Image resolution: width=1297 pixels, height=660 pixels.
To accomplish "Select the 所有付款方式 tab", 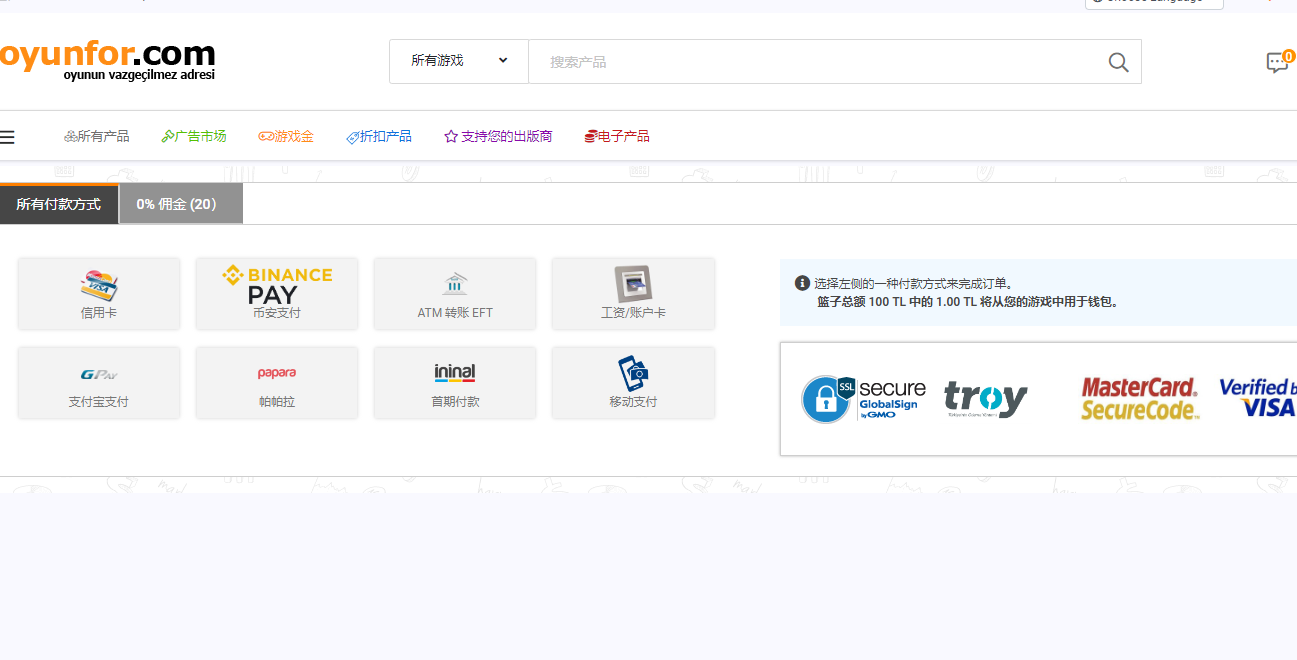I will 56,204.
